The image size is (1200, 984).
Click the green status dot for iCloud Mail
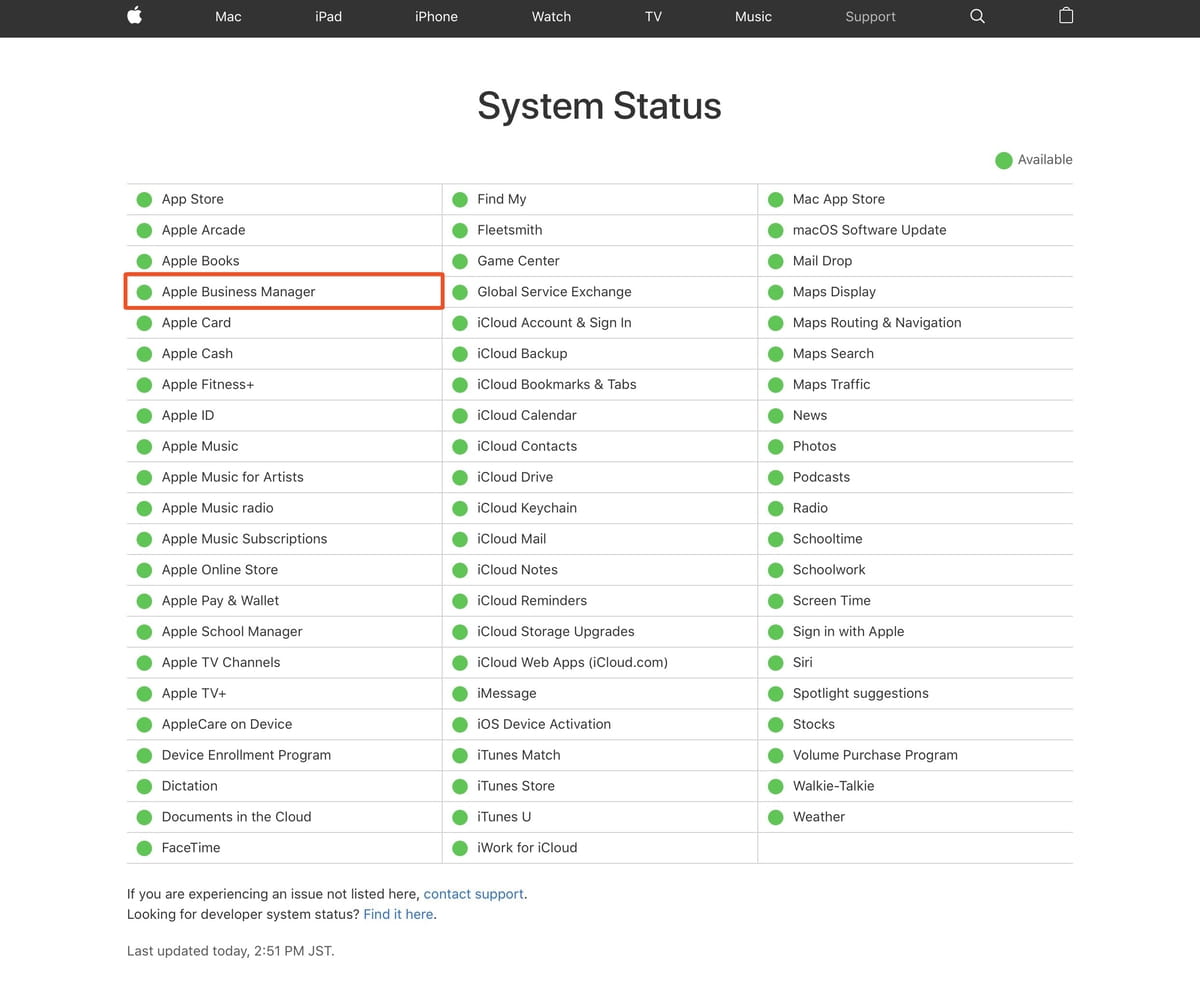pyautogui.click(x=460, y=539)
